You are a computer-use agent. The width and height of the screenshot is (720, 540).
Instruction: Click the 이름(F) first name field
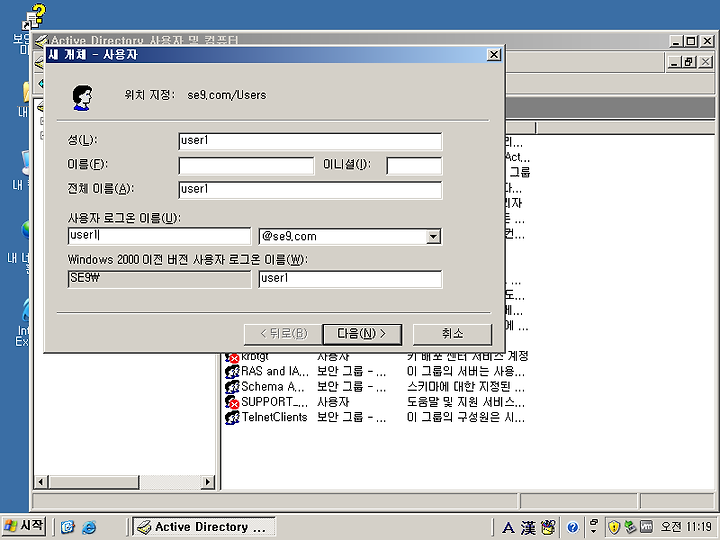[246, 166]
